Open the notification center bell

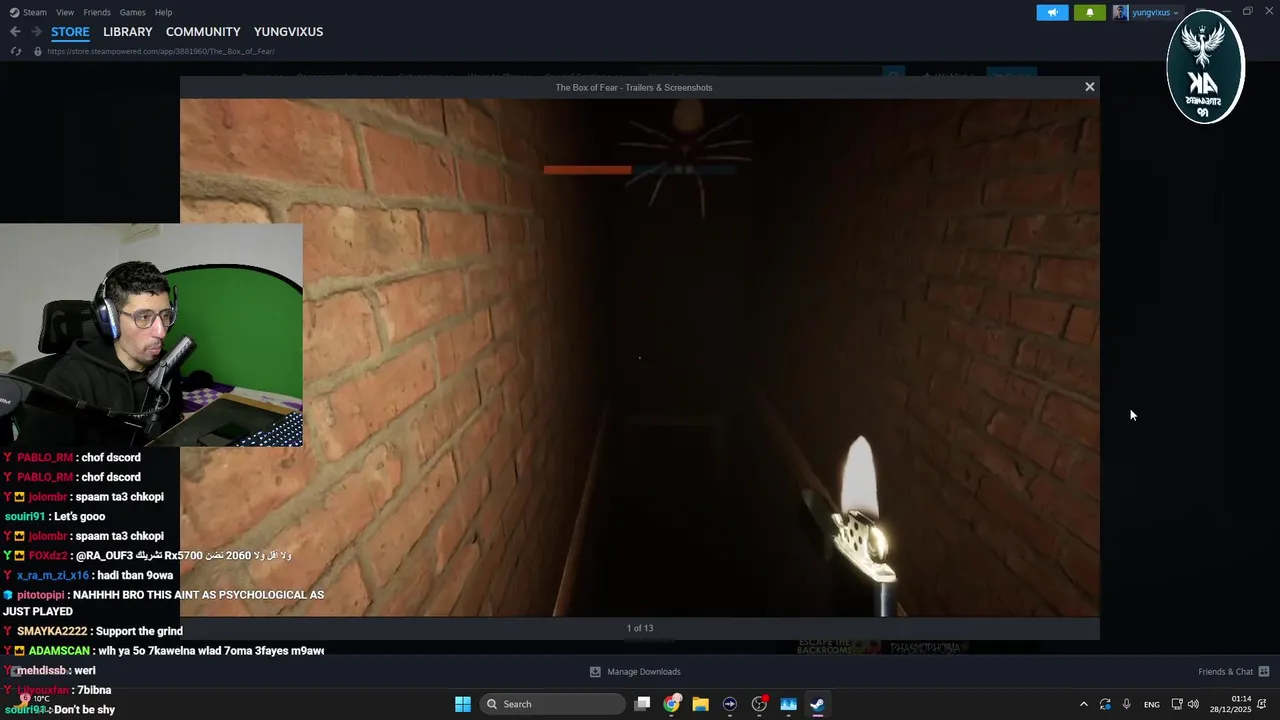coord(1262,704)
